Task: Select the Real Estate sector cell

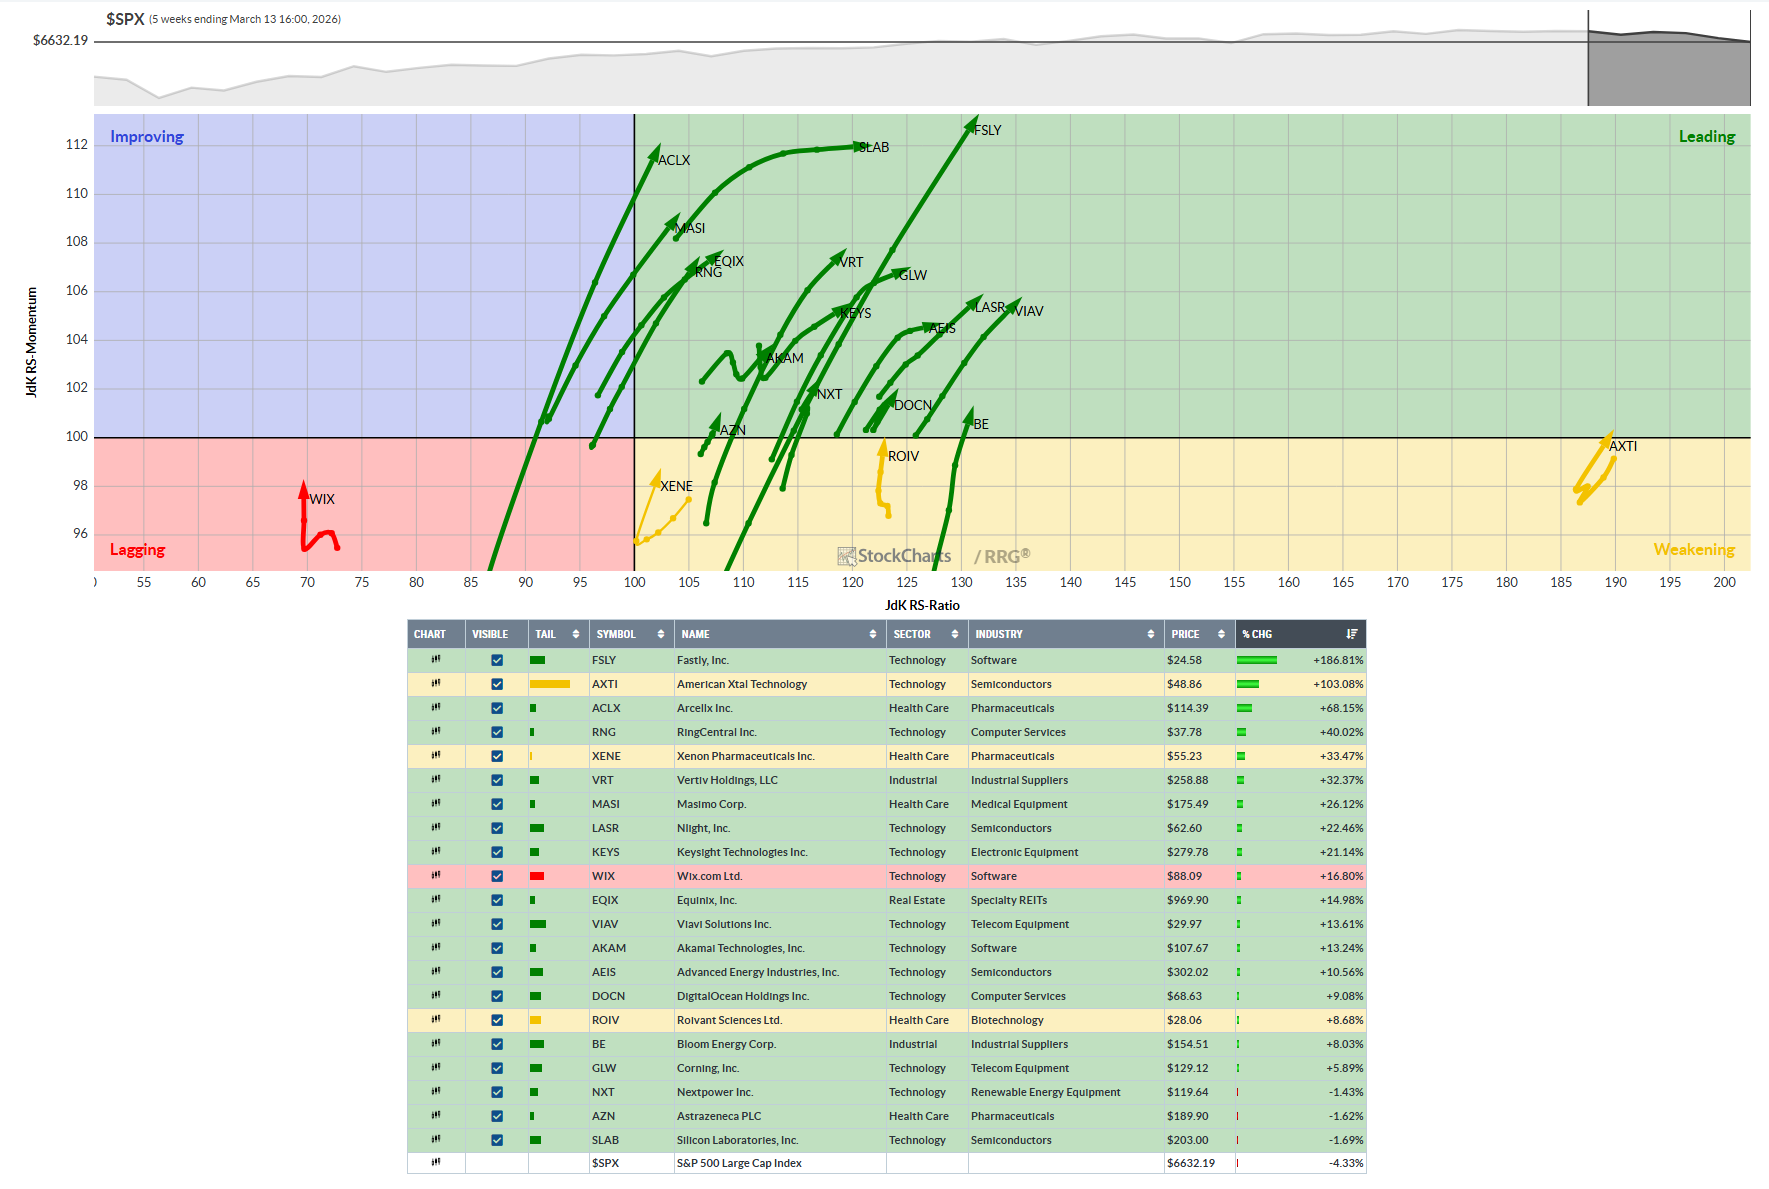Action: tap(926, 900)
